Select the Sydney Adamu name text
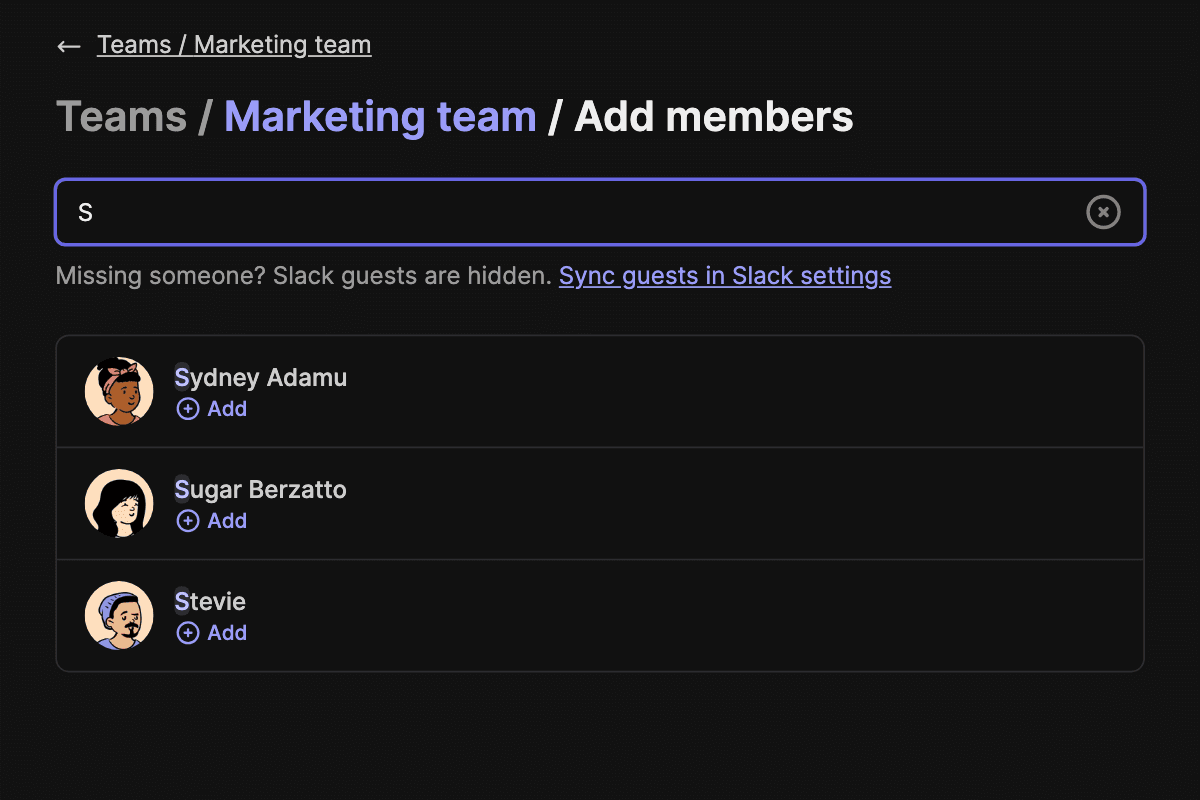Viewport: 1200px width, 800px height. point(261,378)
